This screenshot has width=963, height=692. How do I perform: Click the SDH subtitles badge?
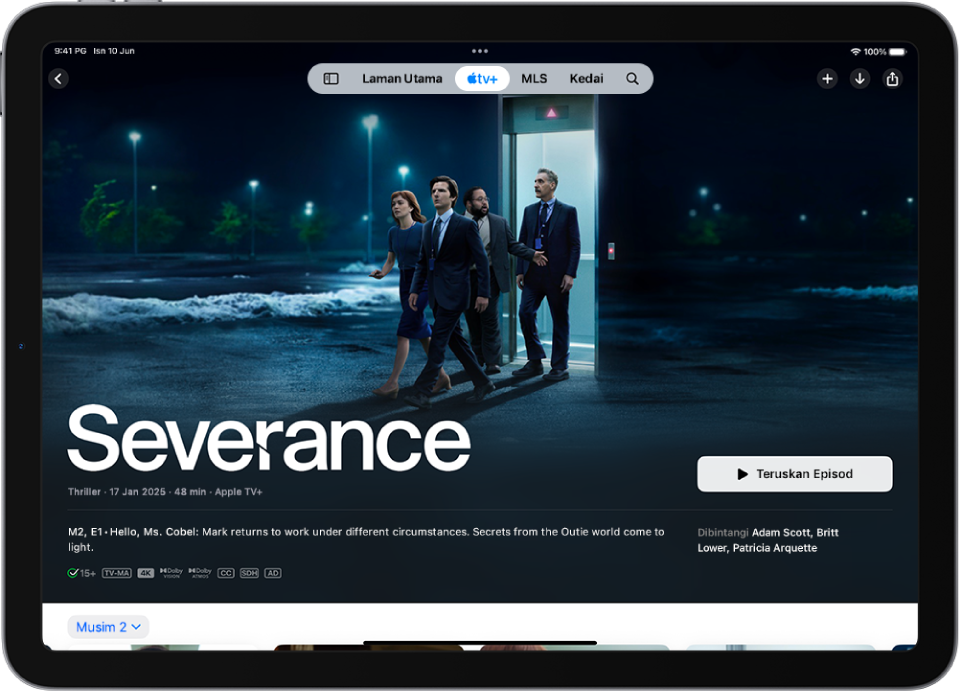[x=248, y=572]
